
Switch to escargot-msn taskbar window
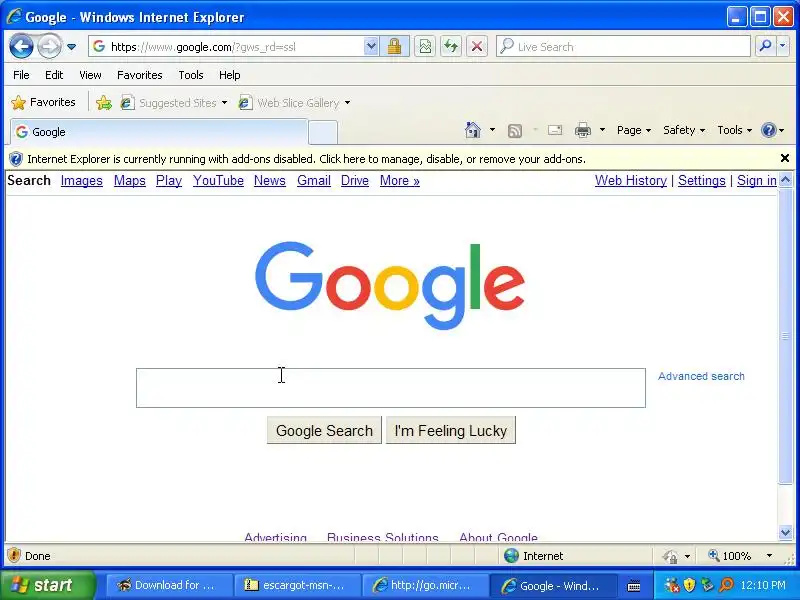click(295, 585)
